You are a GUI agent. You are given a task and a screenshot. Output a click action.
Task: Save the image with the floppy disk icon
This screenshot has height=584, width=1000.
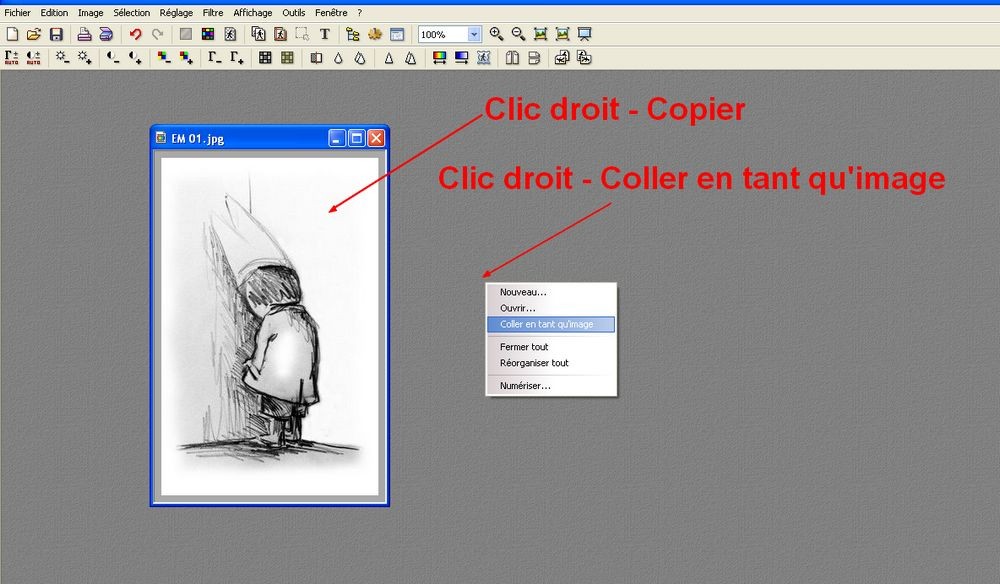coord(56,34)
